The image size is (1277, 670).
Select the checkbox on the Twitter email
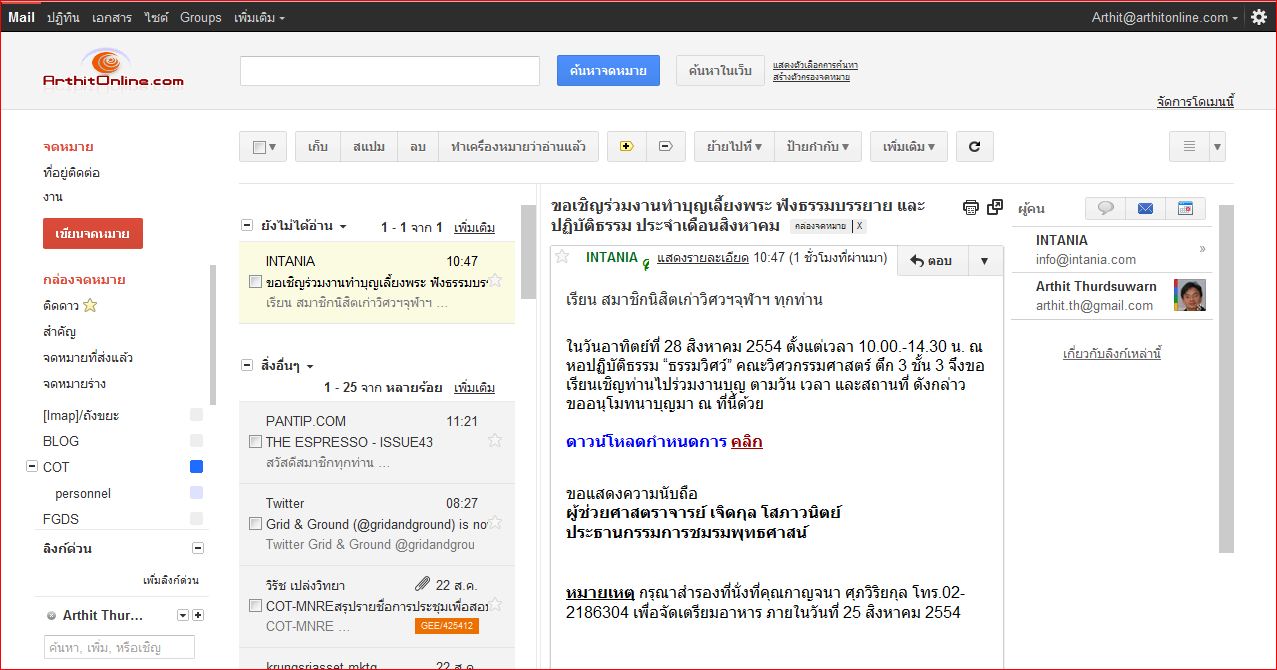[x=254, y=524]
